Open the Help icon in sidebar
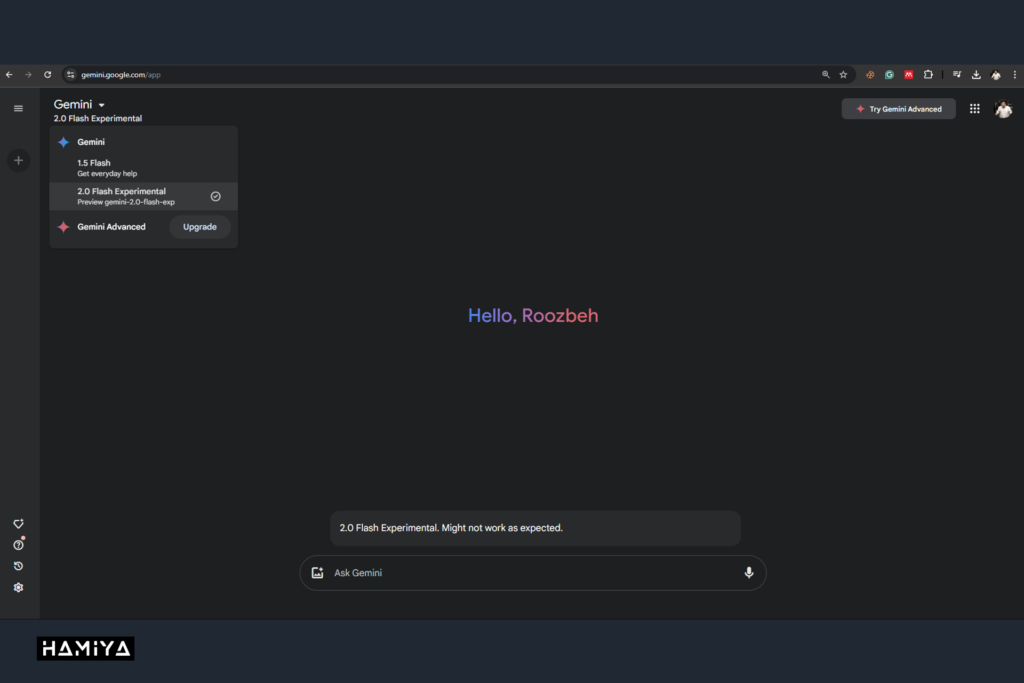This screenshot has width=1024, height=683. coord(18,545)
